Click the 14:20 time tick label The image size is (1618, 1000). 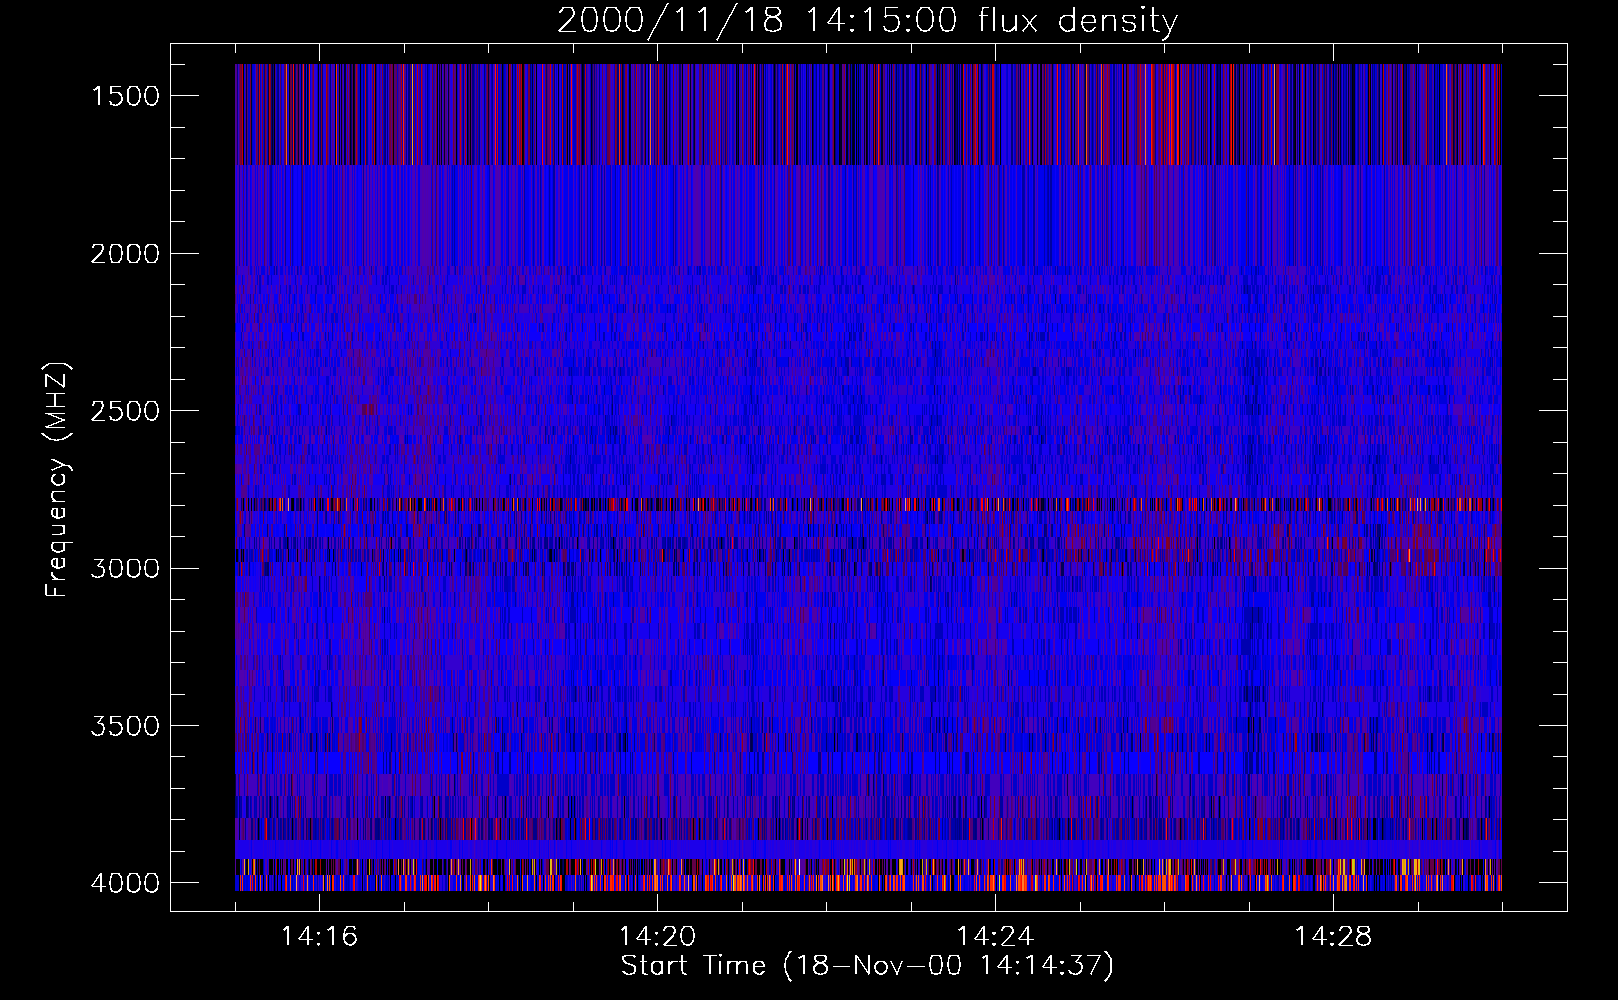pos(657,937)
